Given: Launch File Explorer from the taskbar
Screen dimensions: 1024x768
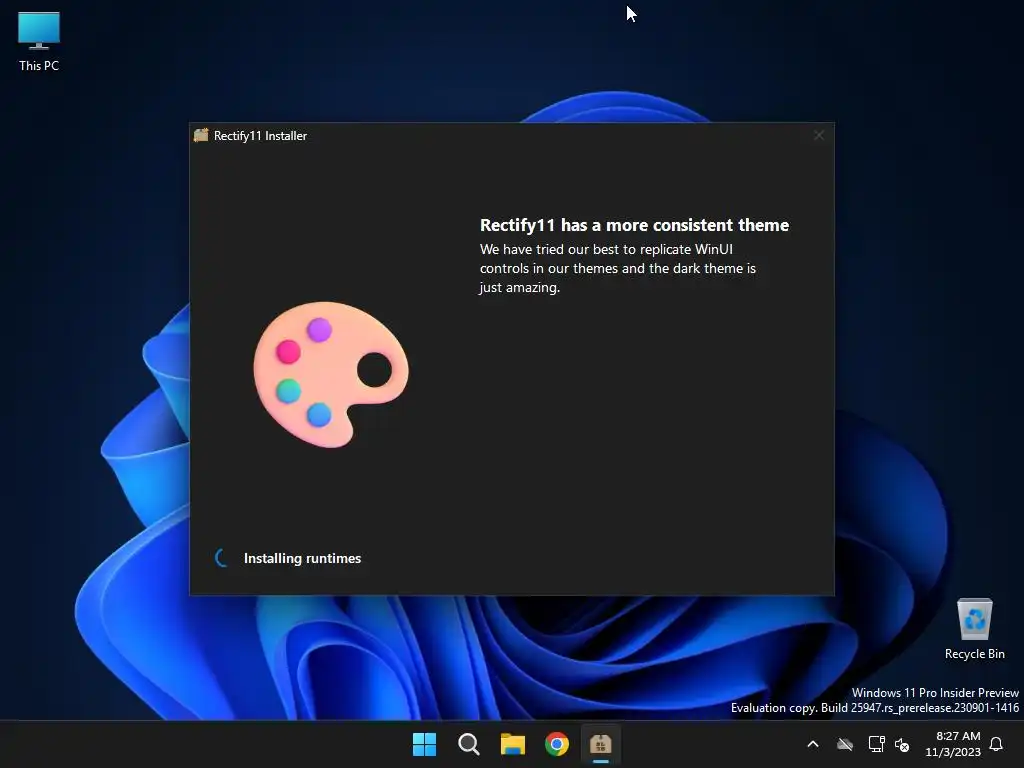Looking at the screenshot, I should click(513, 744).
